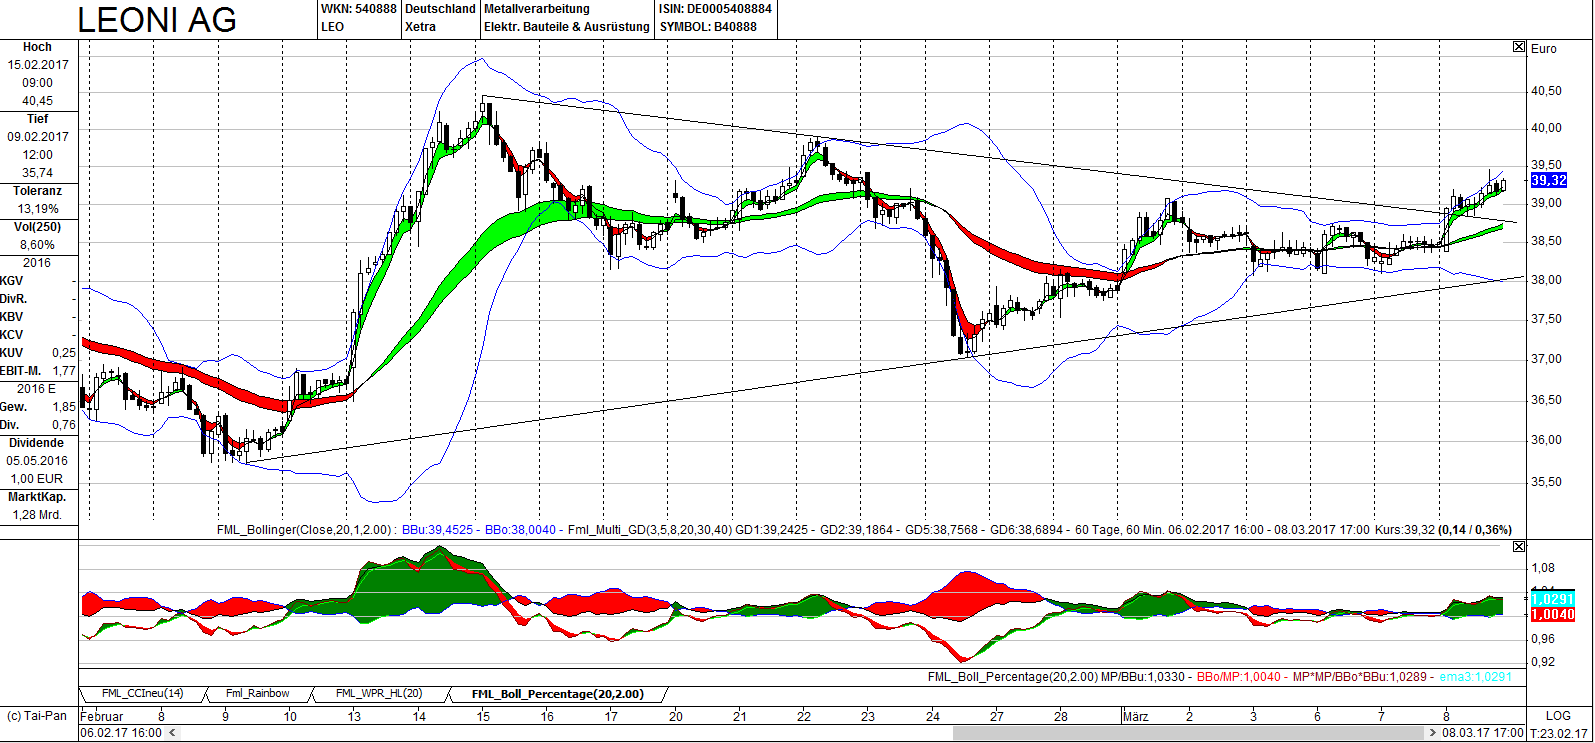1595x743 pixels.
Task: Click the Dividende header
Action: click(x=37, y=443)
